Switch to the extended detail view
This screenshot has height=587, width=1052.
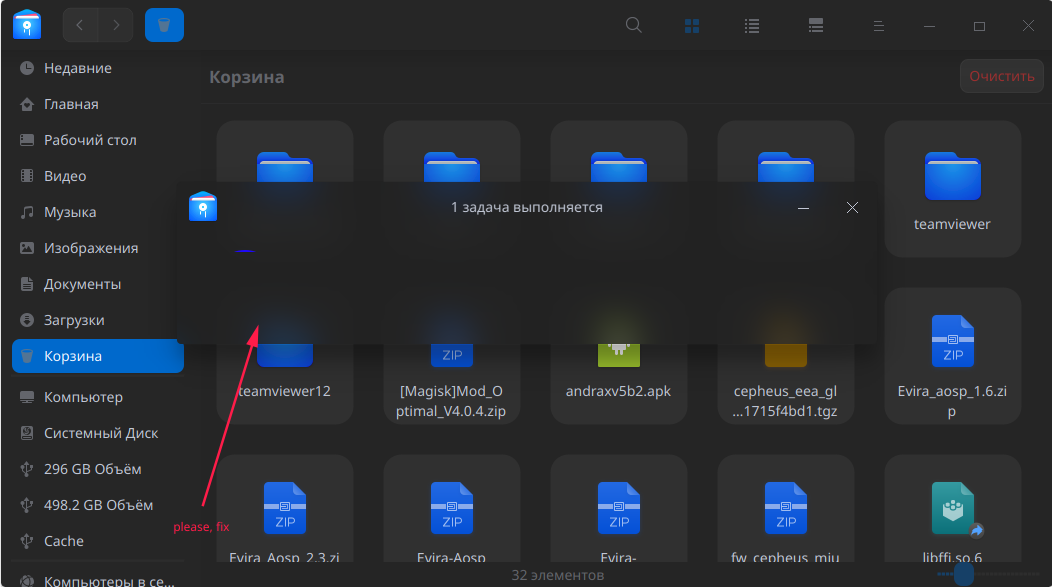(x=815, y=25)
